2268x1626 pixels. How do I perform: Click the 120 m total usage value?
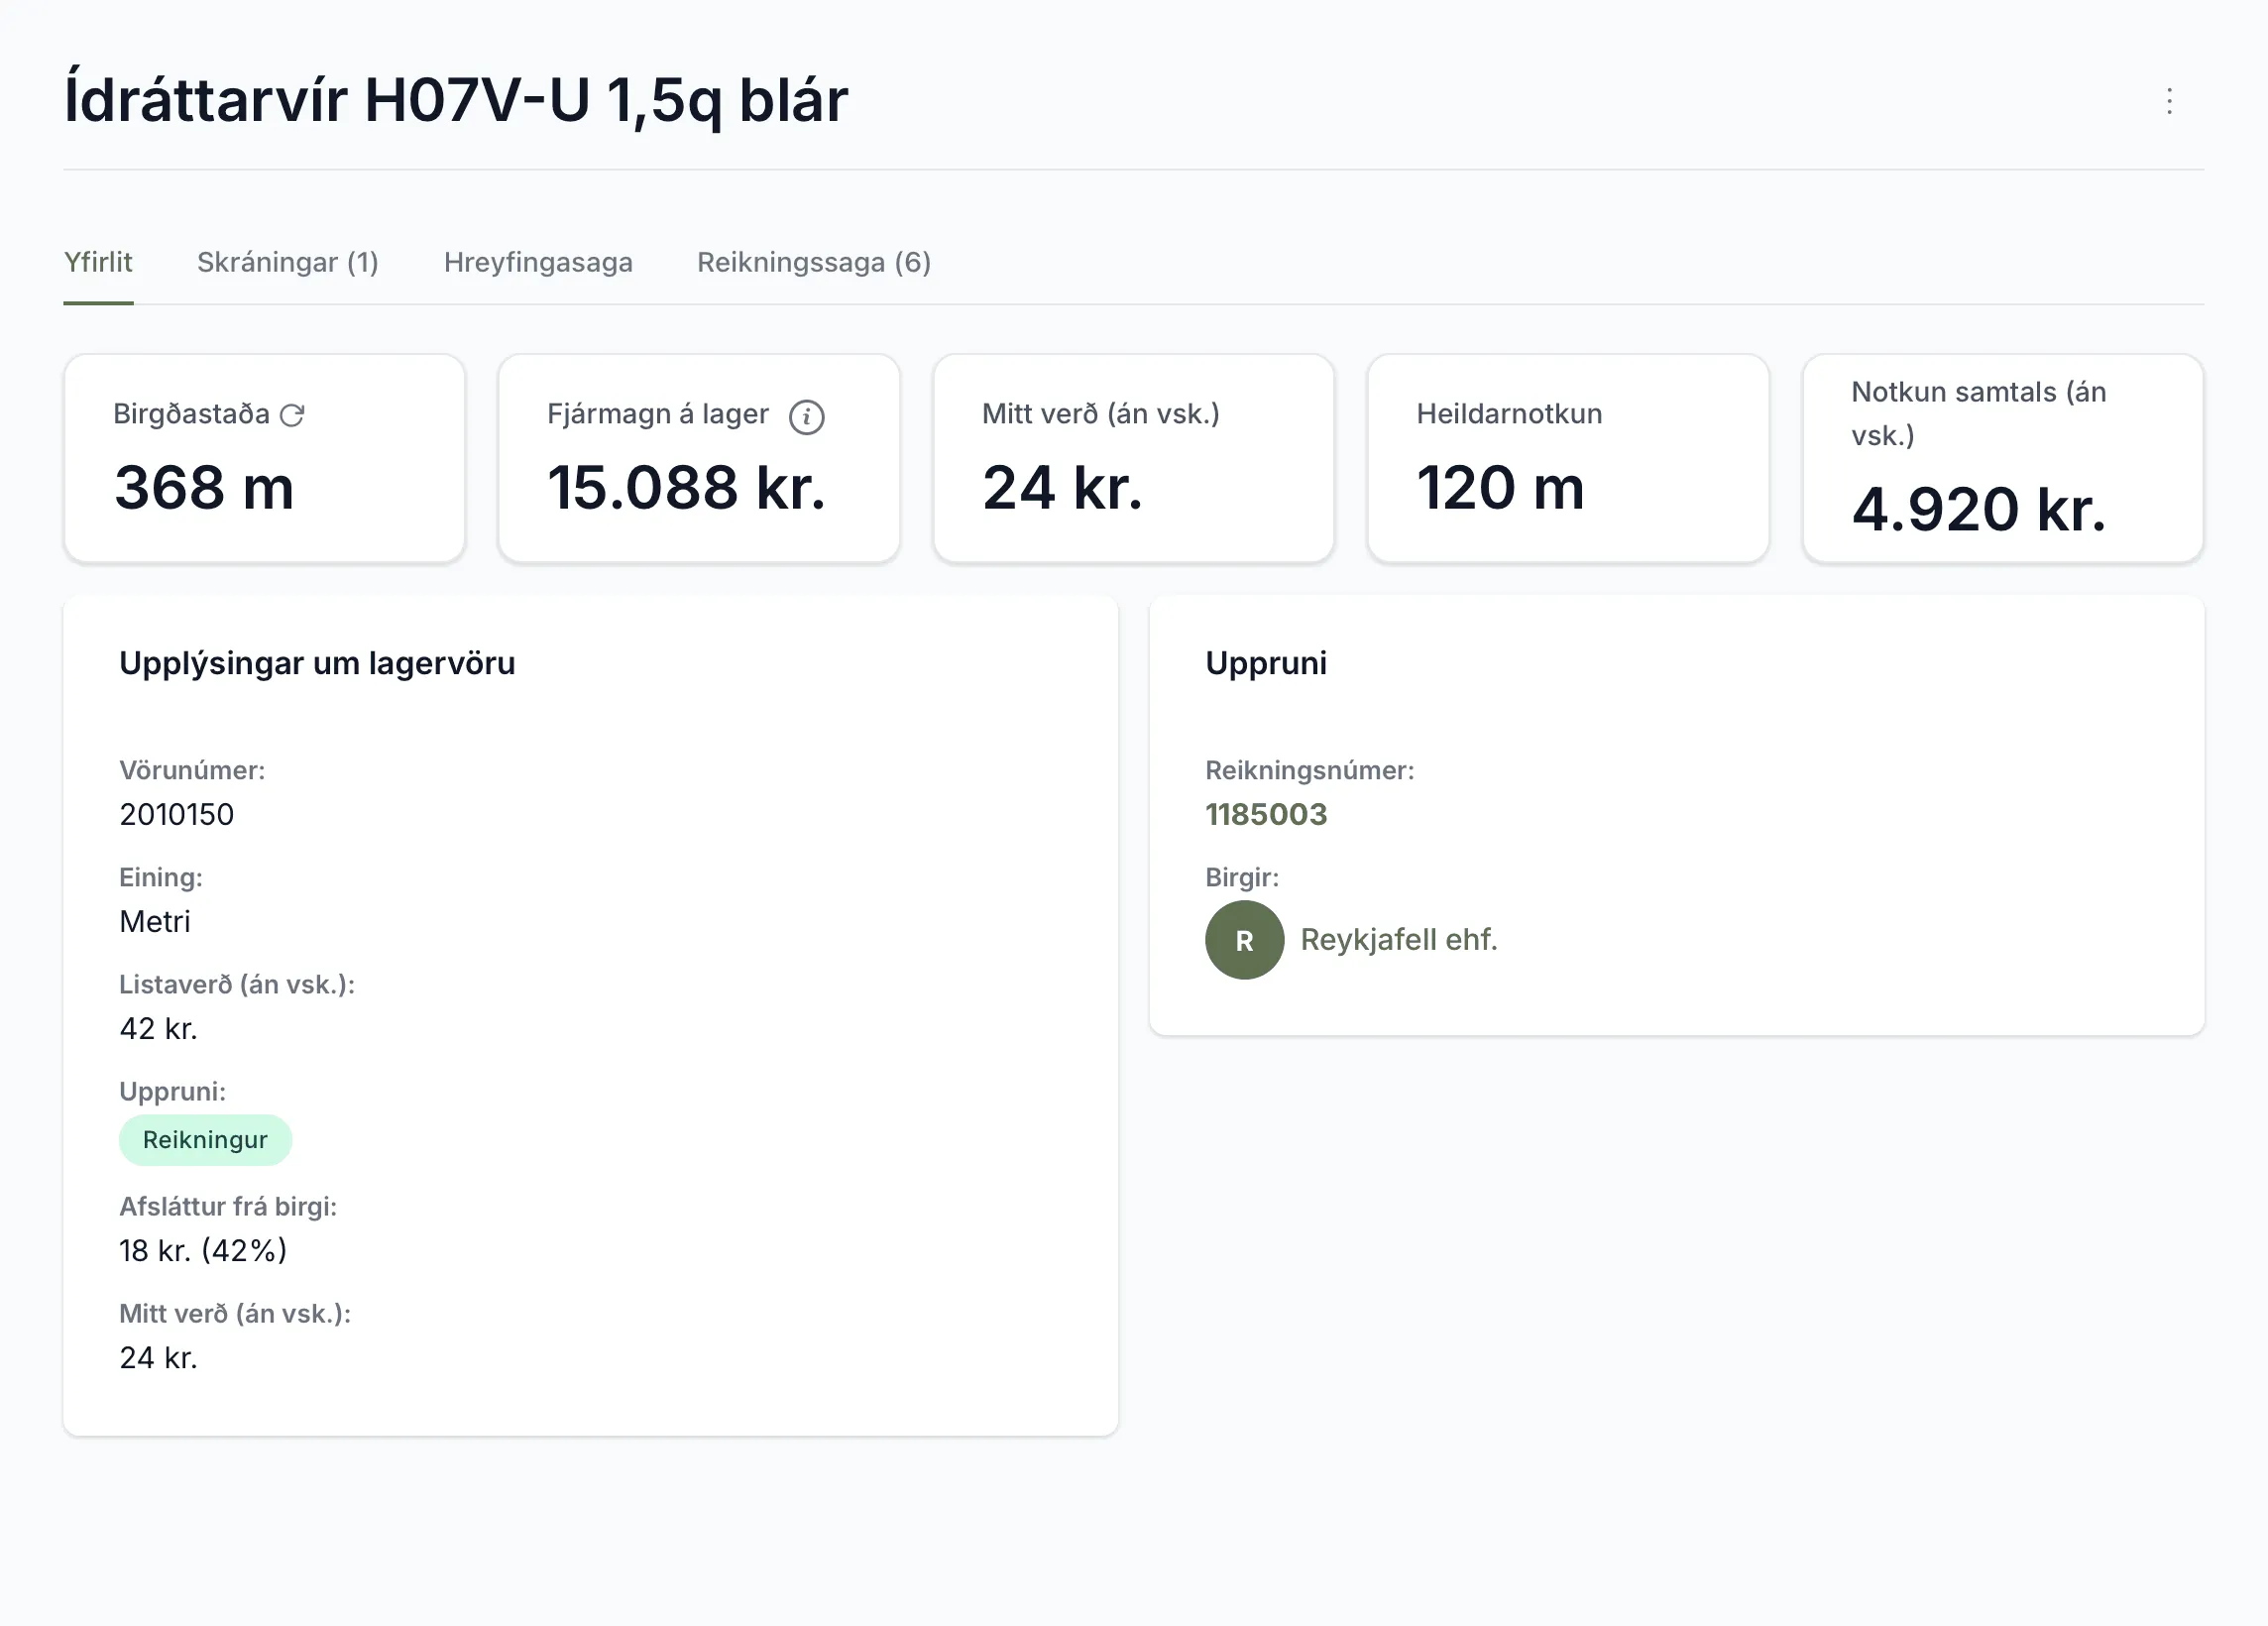pyautogui.click(x=1500, y=488)
